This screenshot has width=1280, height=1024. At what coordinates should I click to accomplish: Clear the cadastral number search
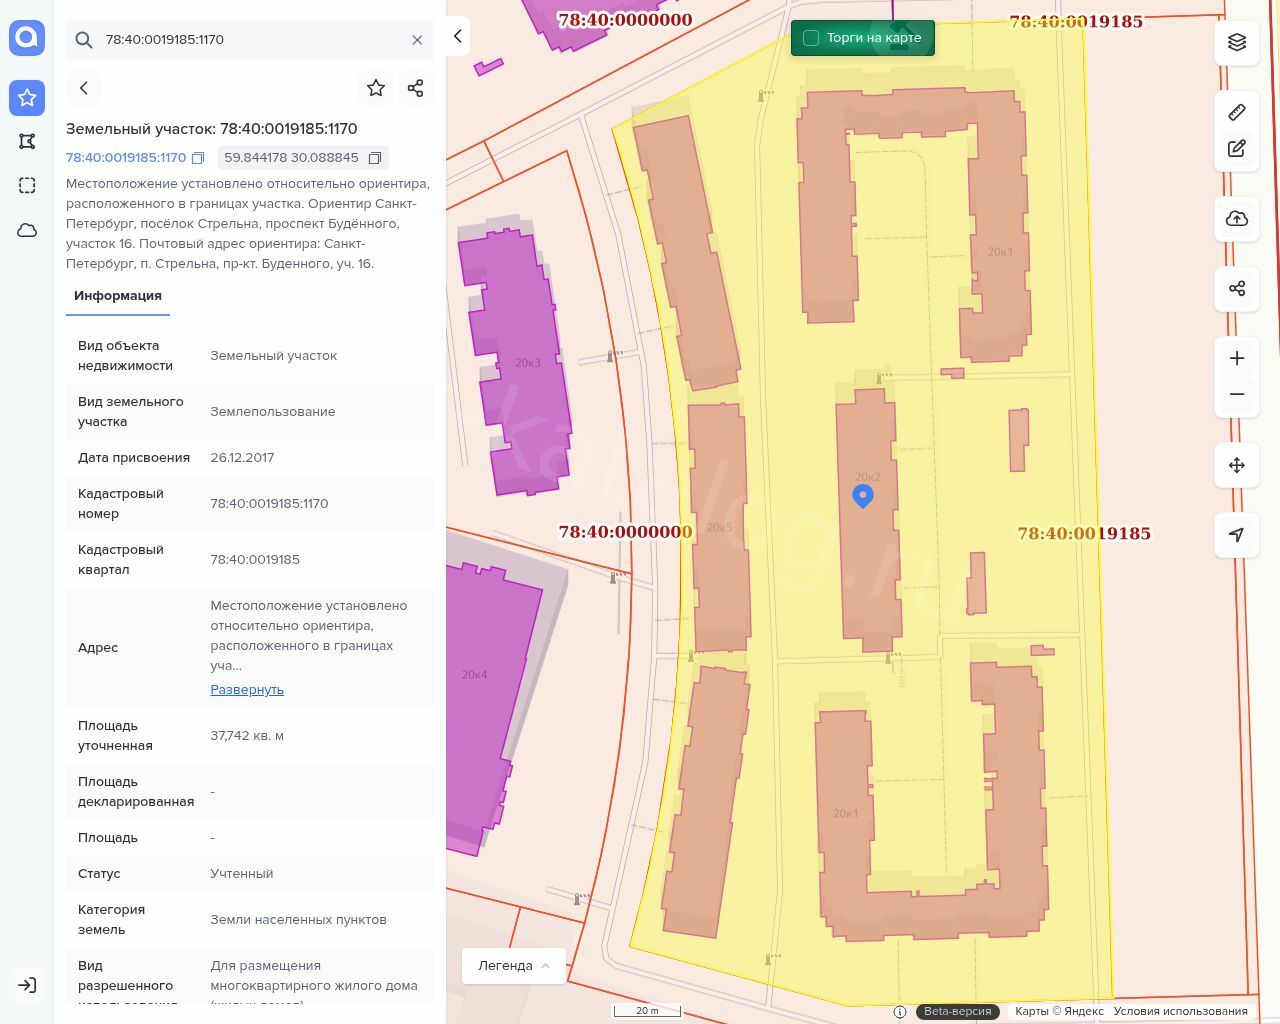click(417, 40)
